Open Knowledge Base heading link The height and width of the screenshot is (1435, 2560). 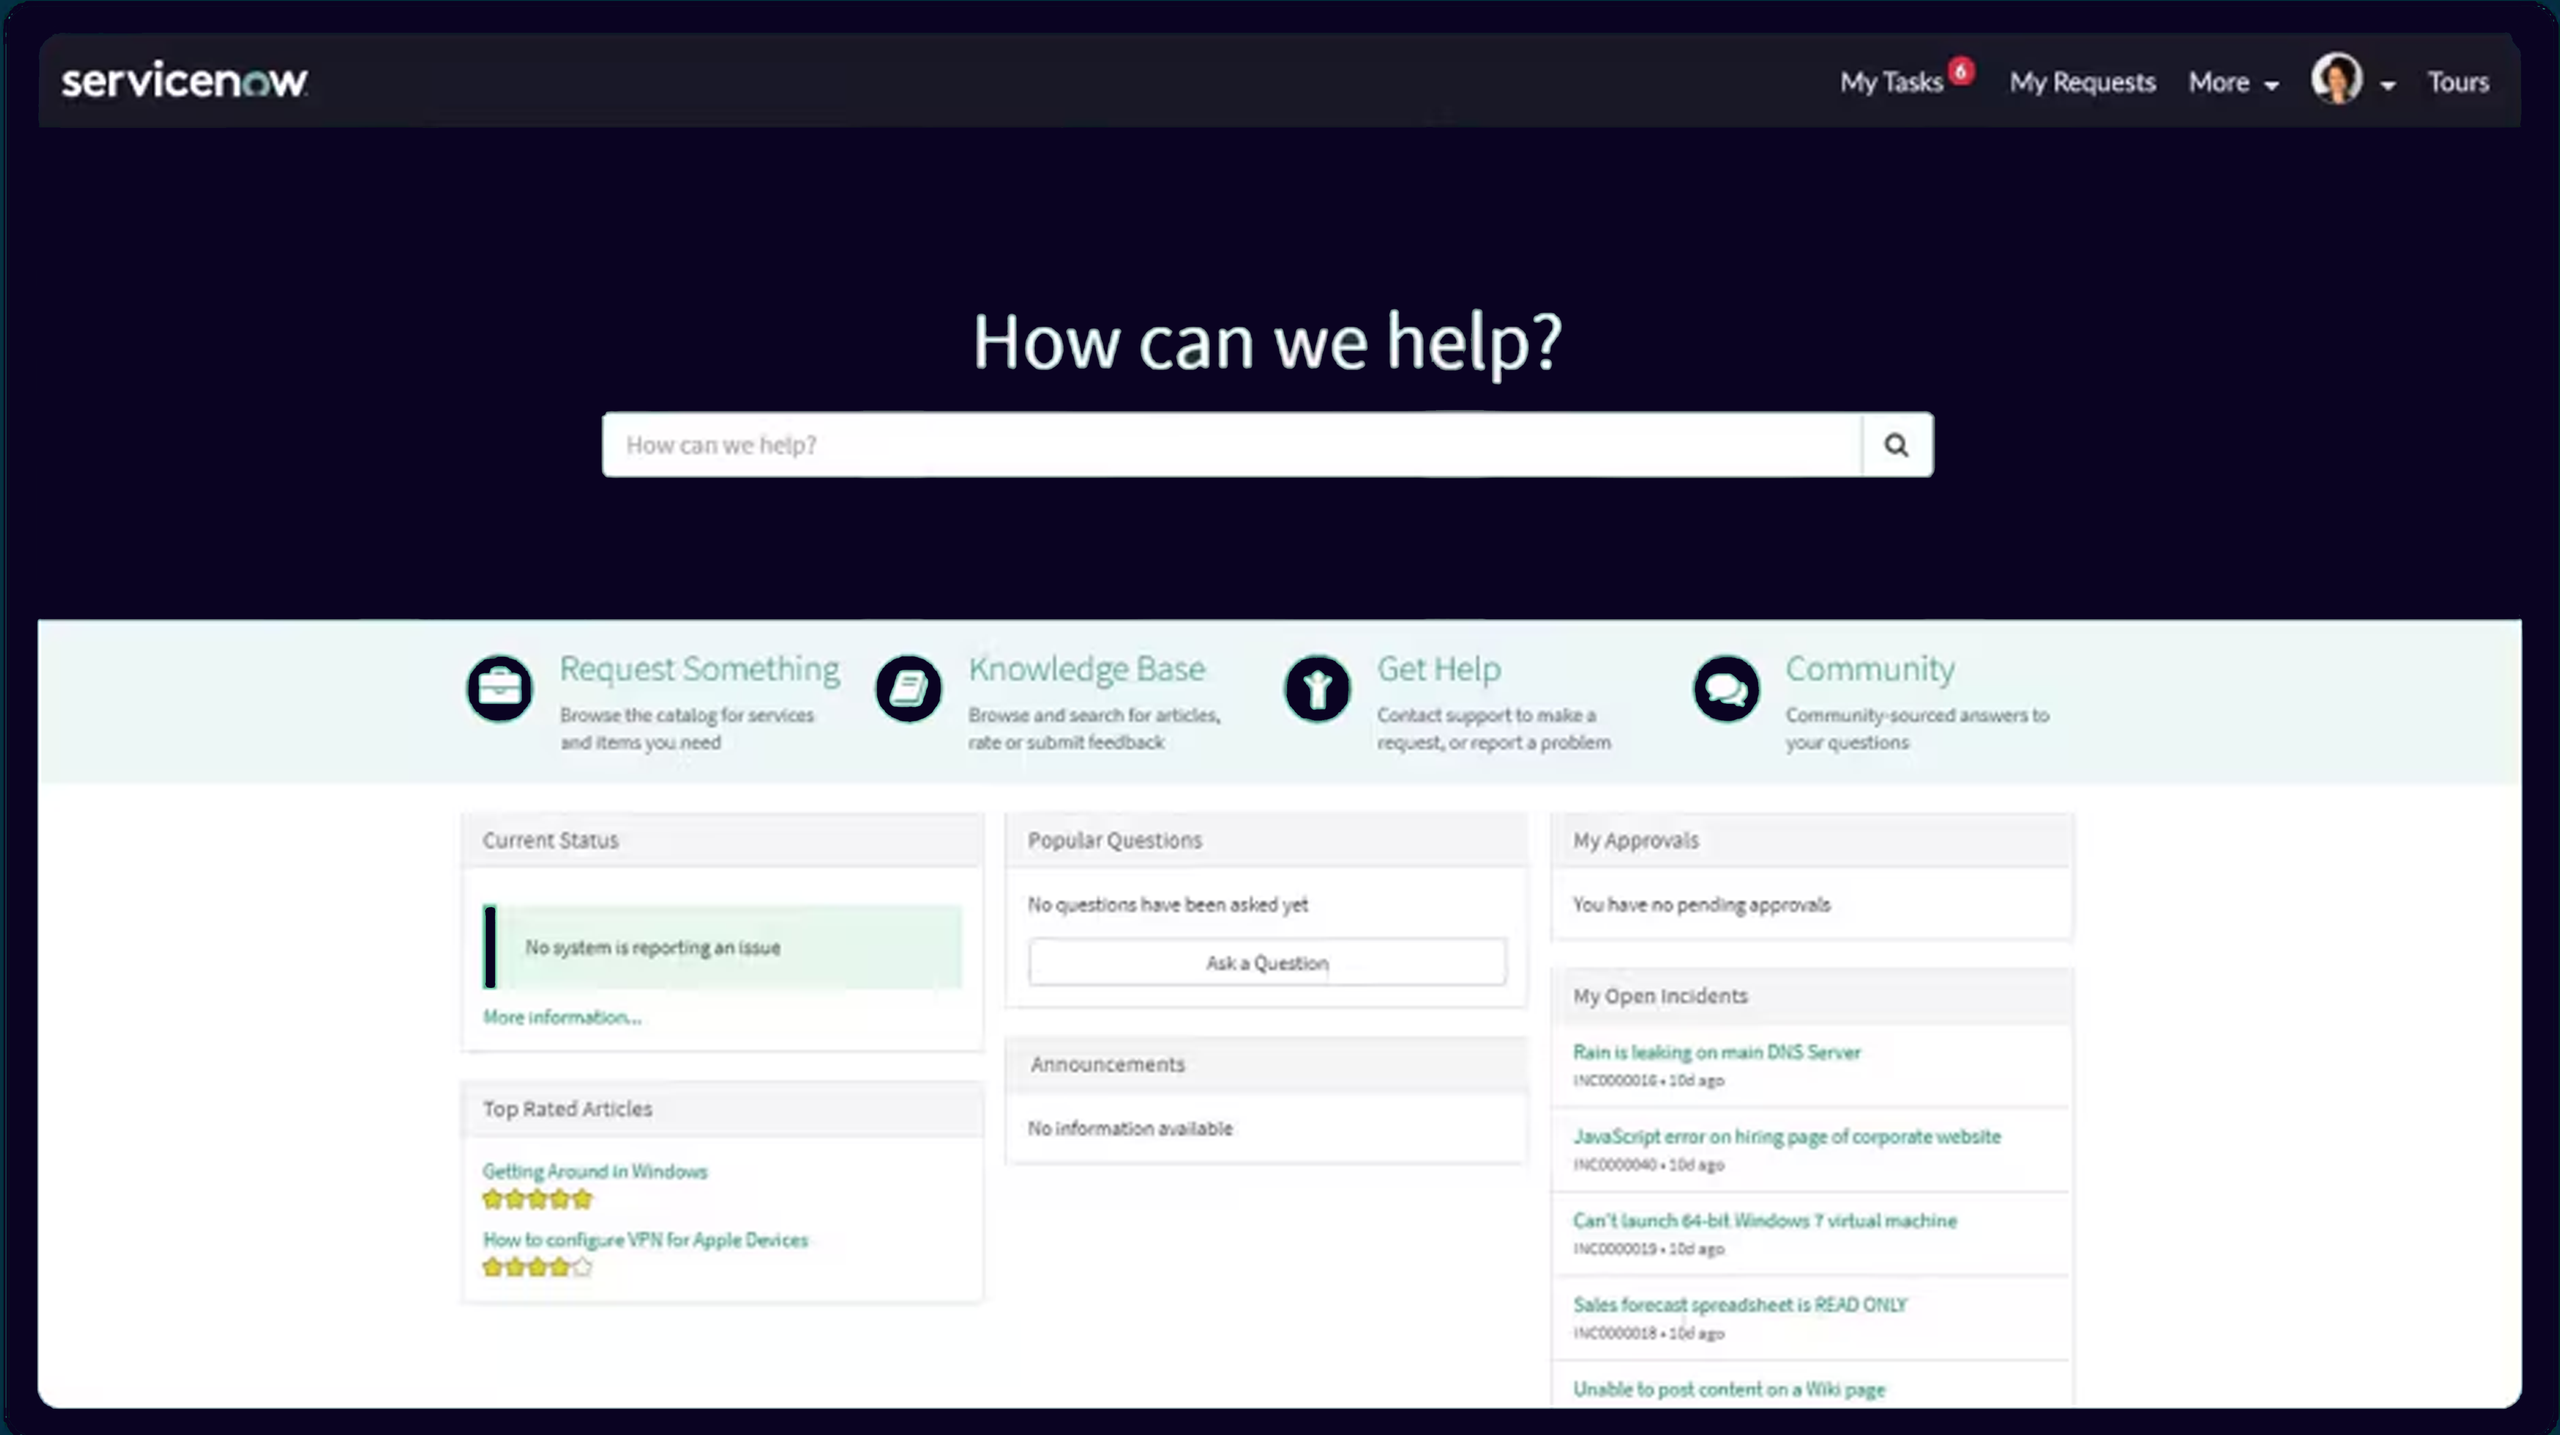tap(1087, 669)
